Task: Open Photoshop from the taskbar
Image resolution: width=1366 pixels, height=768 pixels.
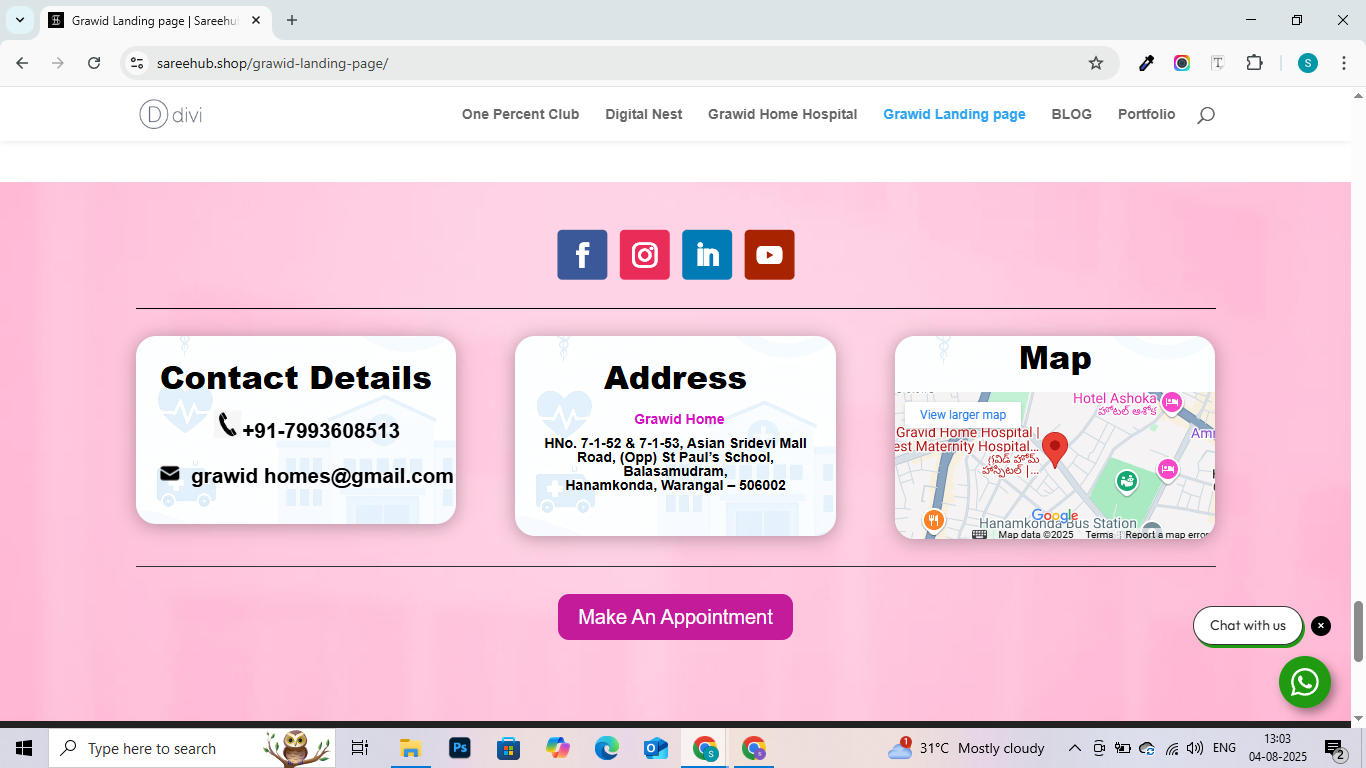Action: [460, 748]
